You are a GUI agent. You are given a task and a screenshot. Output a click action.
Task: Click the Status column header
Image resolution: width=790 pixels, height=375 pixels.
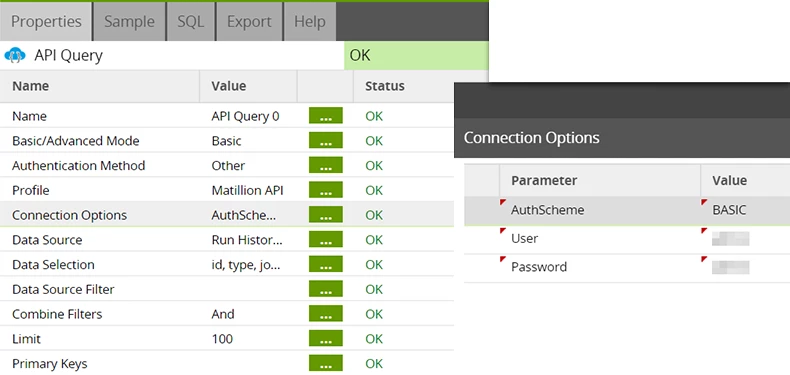pyautogui.click(x=385, y=86)
